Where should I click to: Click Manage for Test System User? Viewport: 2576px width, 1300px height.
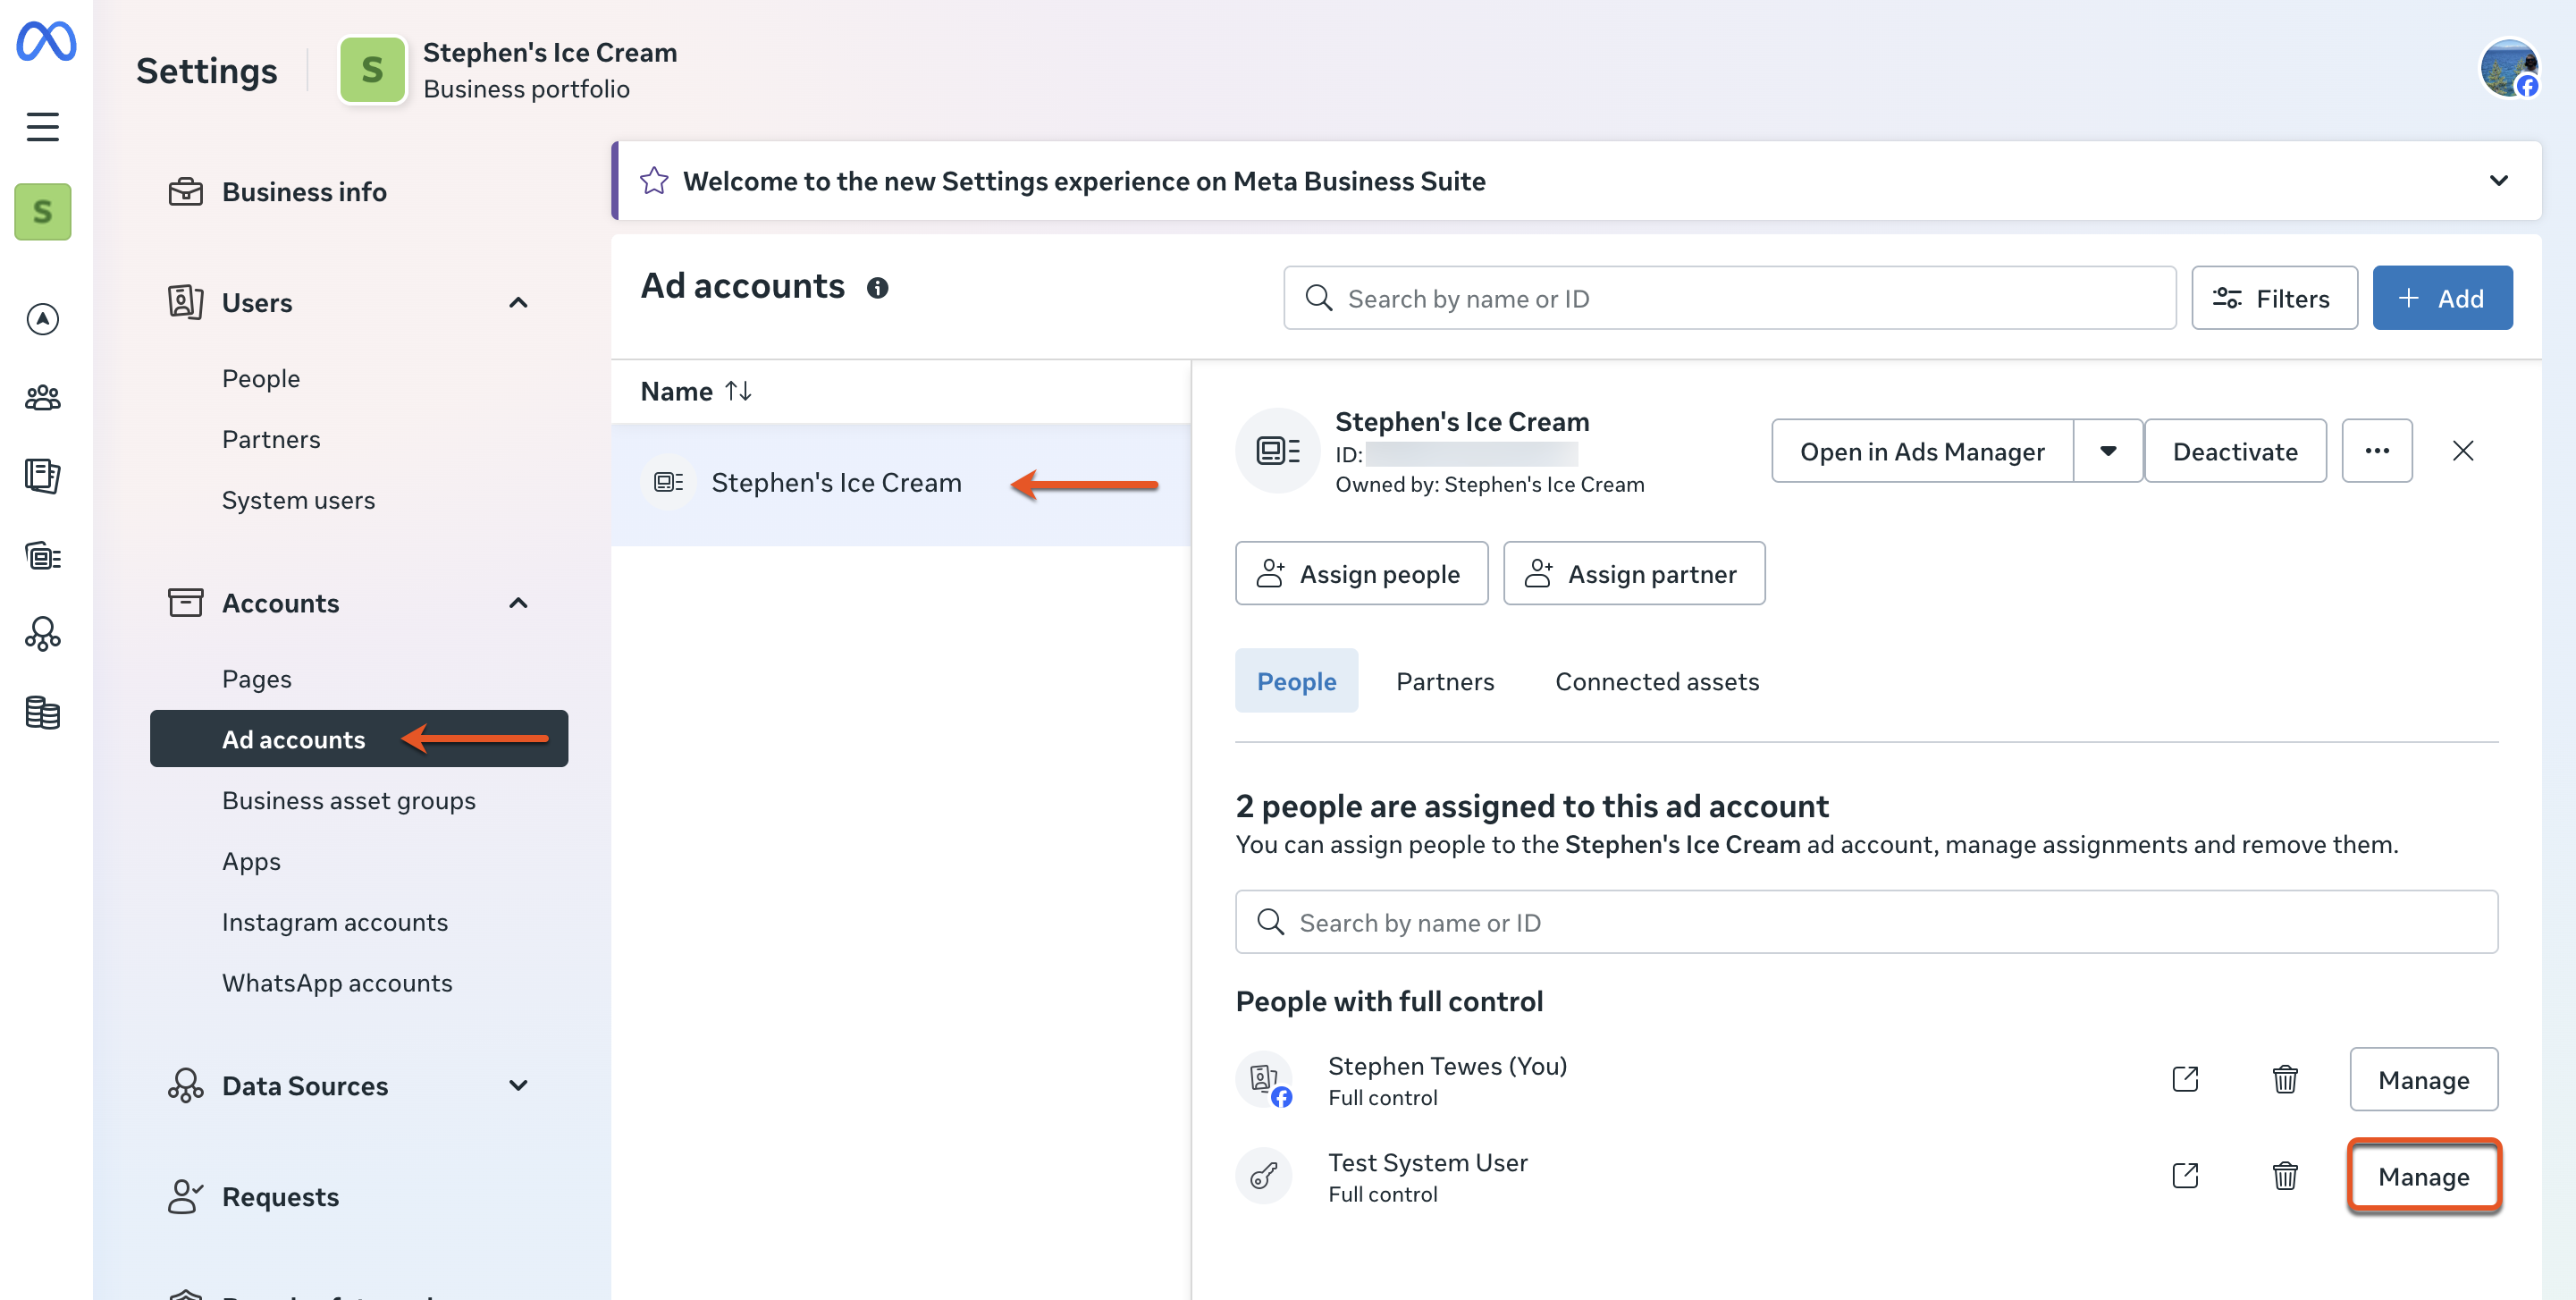pyautogui.click(x=2423, y=1176)
